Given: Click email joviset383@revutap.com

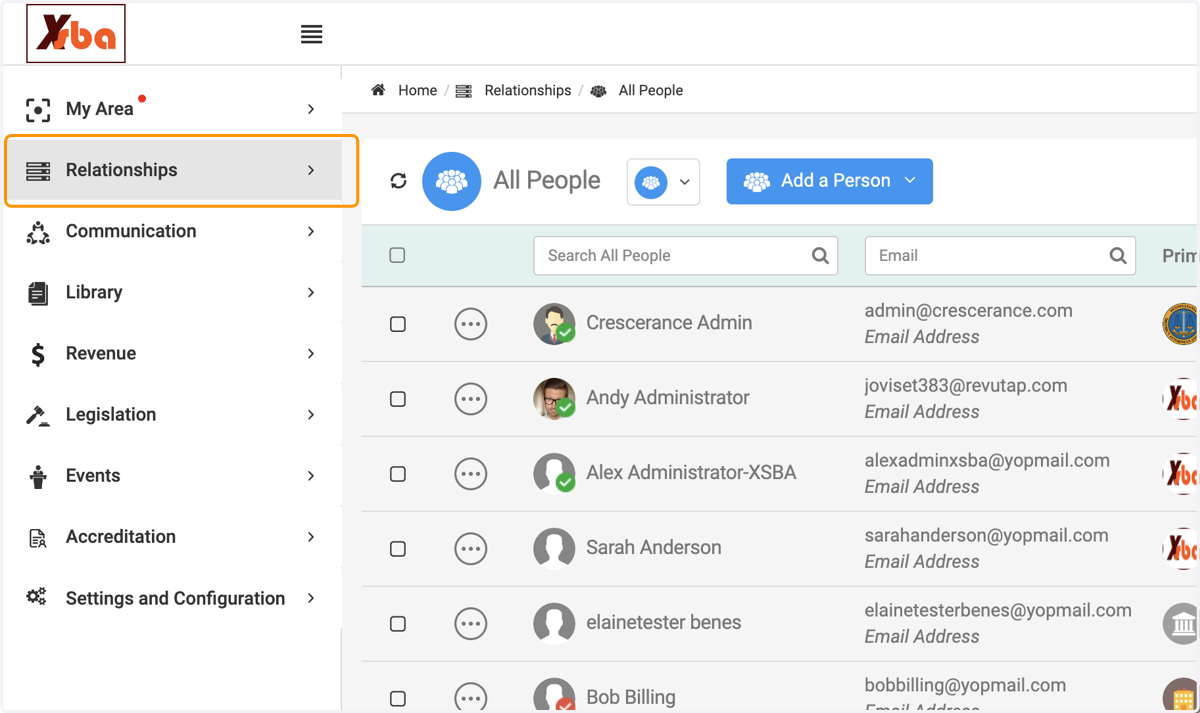Looking at the screenshot, I should pyautogui.click(x=966, y=386).
